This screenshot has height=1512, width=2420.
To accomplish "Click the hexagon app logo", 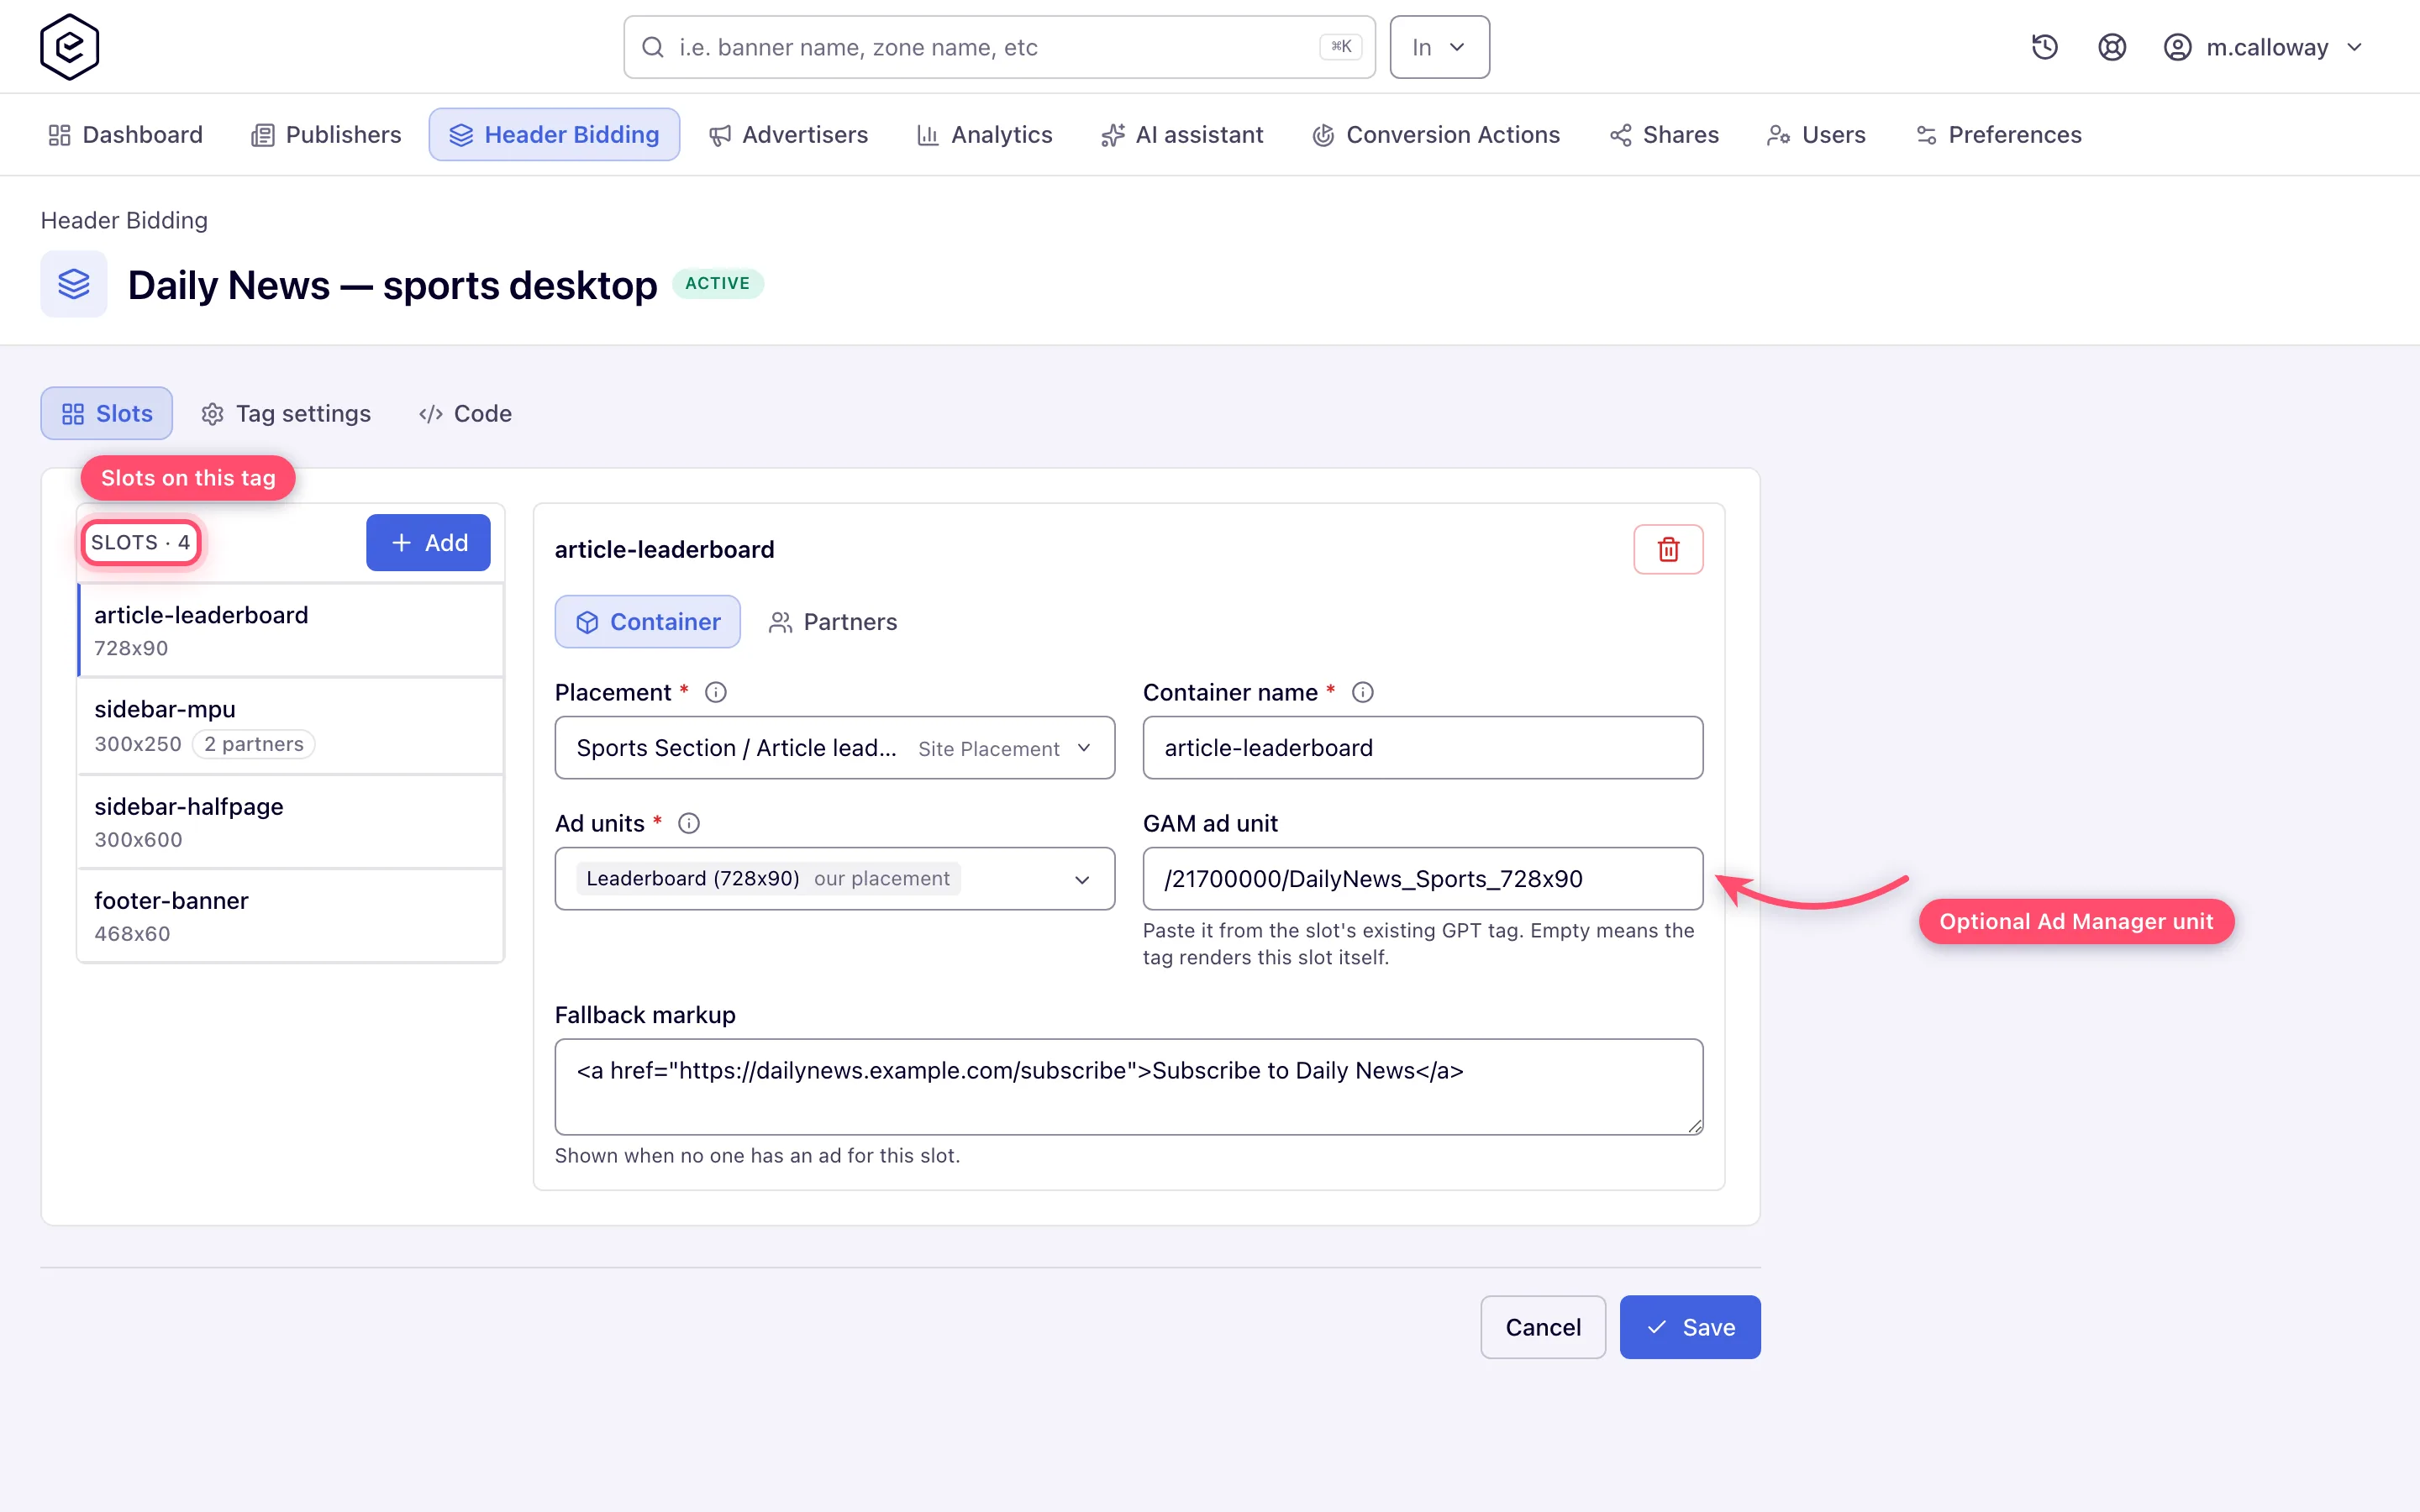I will point(69,47).
